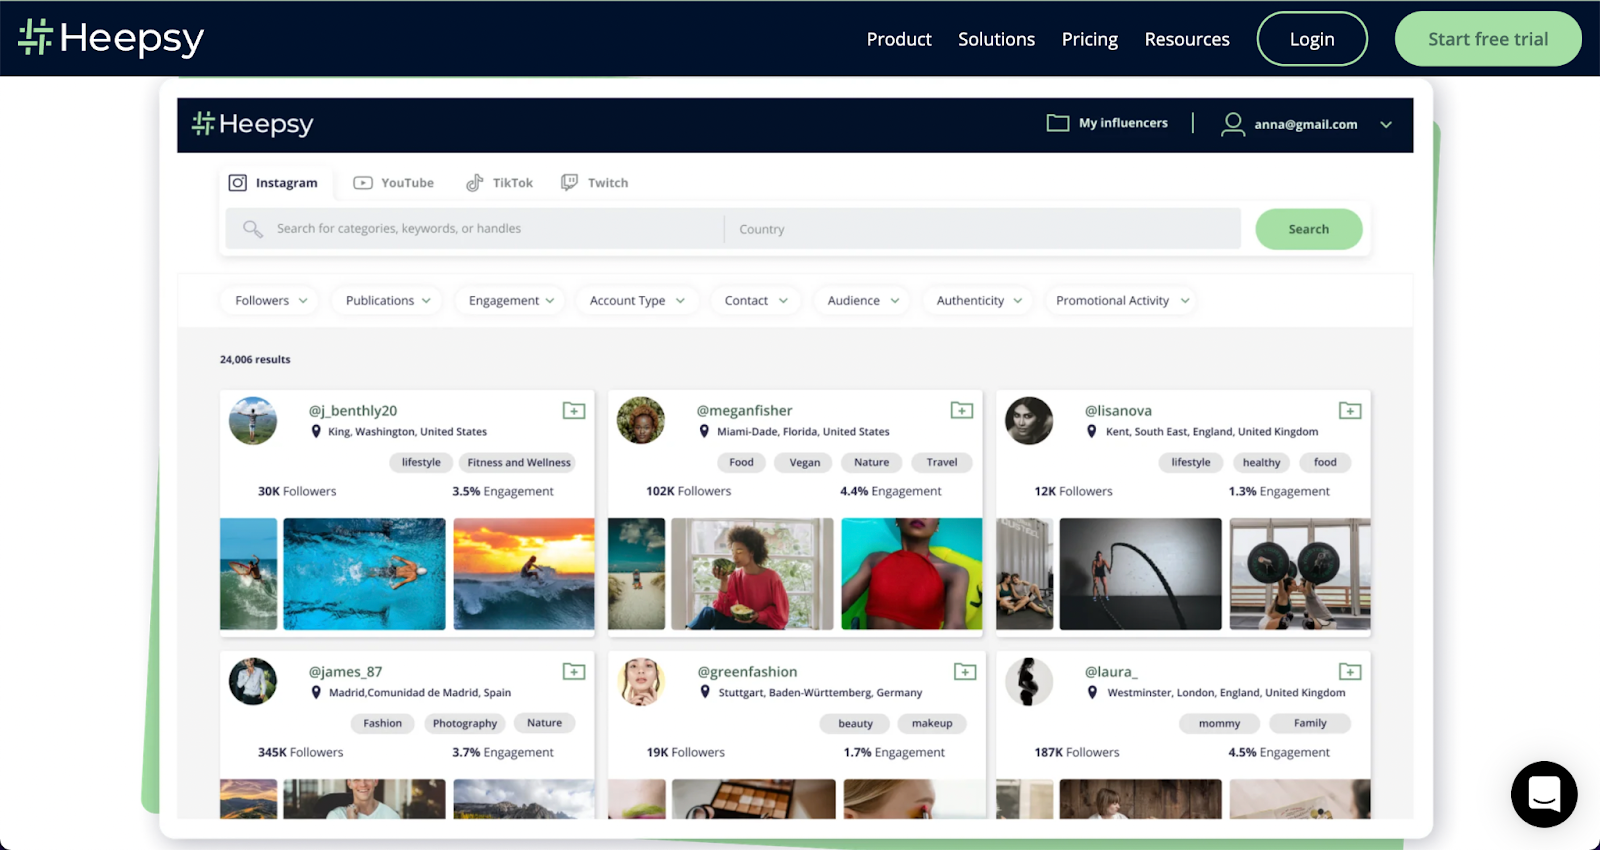The width and height of the screenshot is (1600, 850).
Task: Expand the Authenticity filter
Action: click(978, 300)
